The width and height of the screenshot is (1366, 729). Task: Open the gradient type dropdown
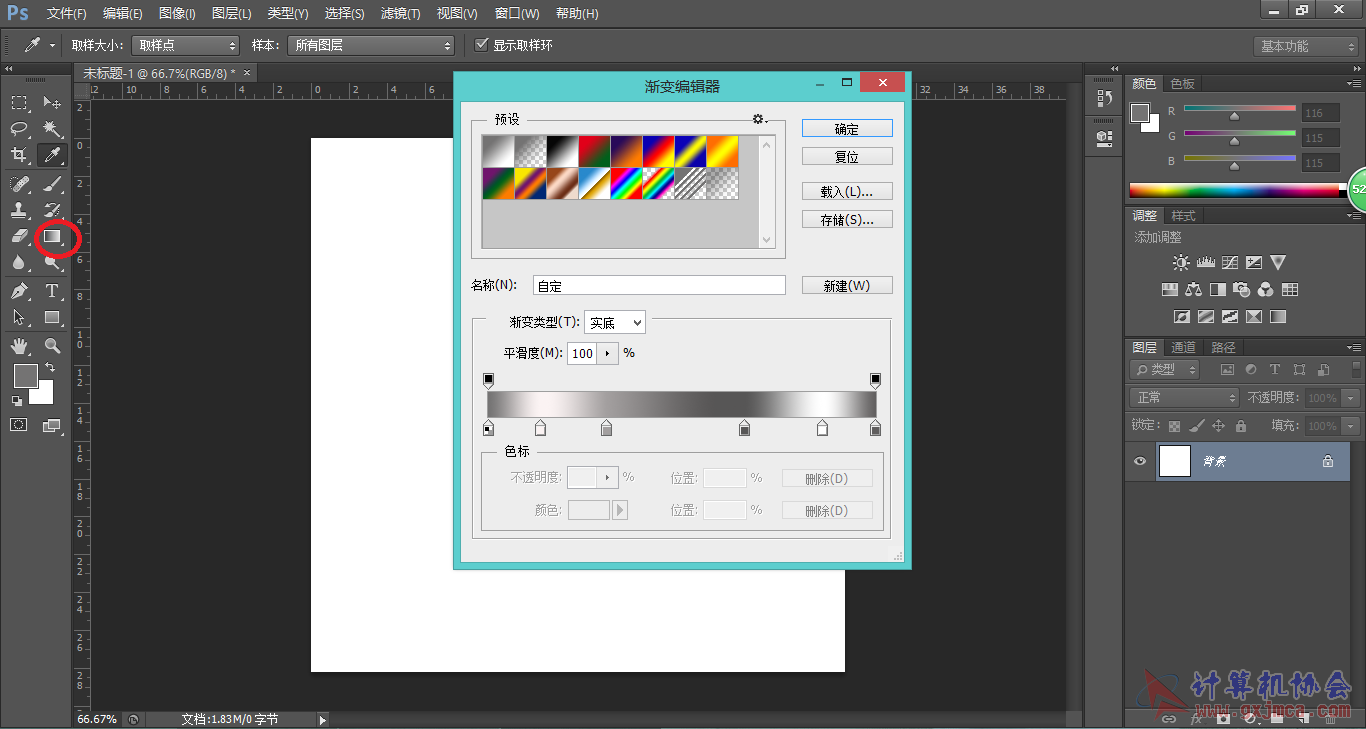(x=615, y=323)
